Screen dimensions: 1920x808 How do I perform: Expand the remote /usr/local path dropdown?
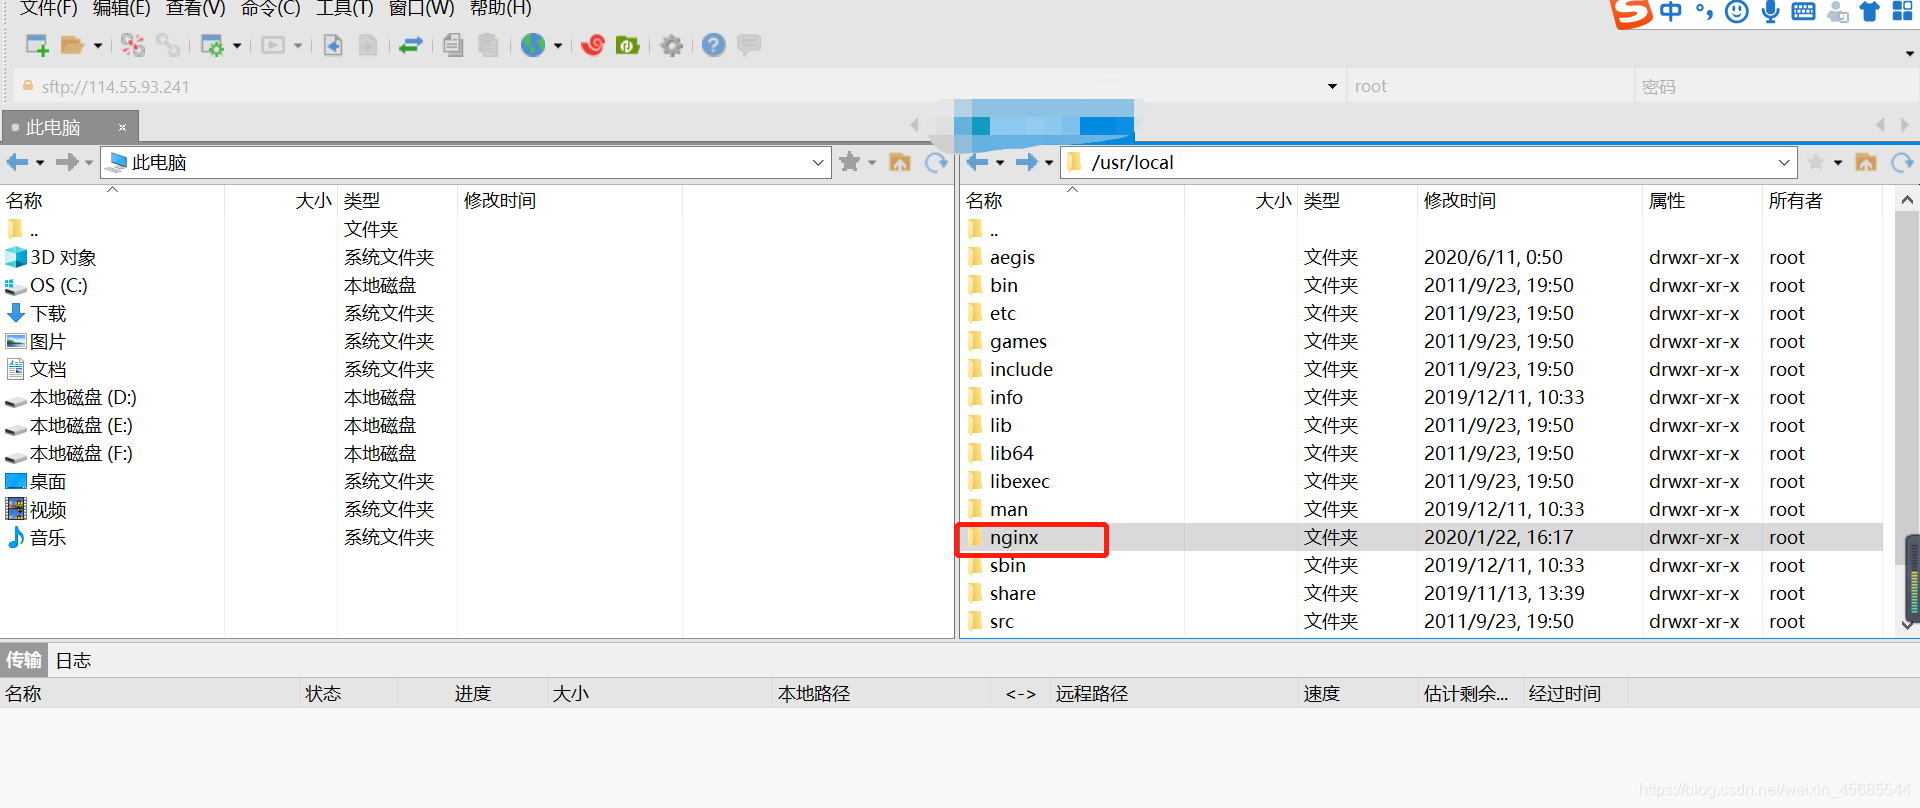(x=1784, y=162)
